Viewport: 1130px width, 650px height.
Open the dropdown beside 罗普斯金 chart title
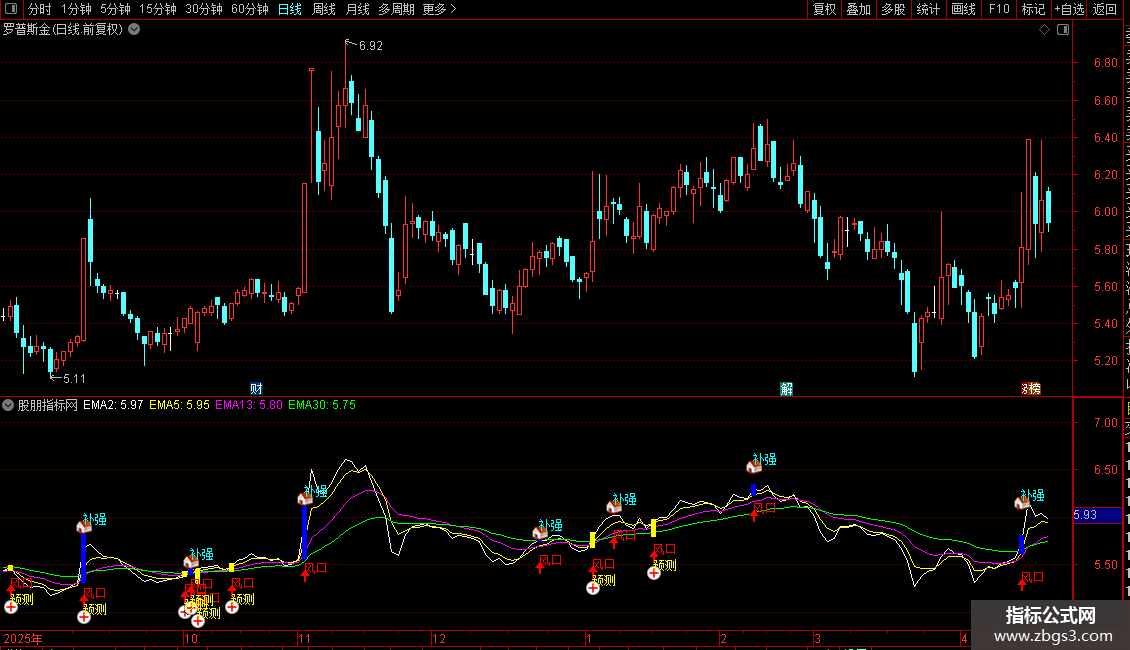[x=134, y=30]
